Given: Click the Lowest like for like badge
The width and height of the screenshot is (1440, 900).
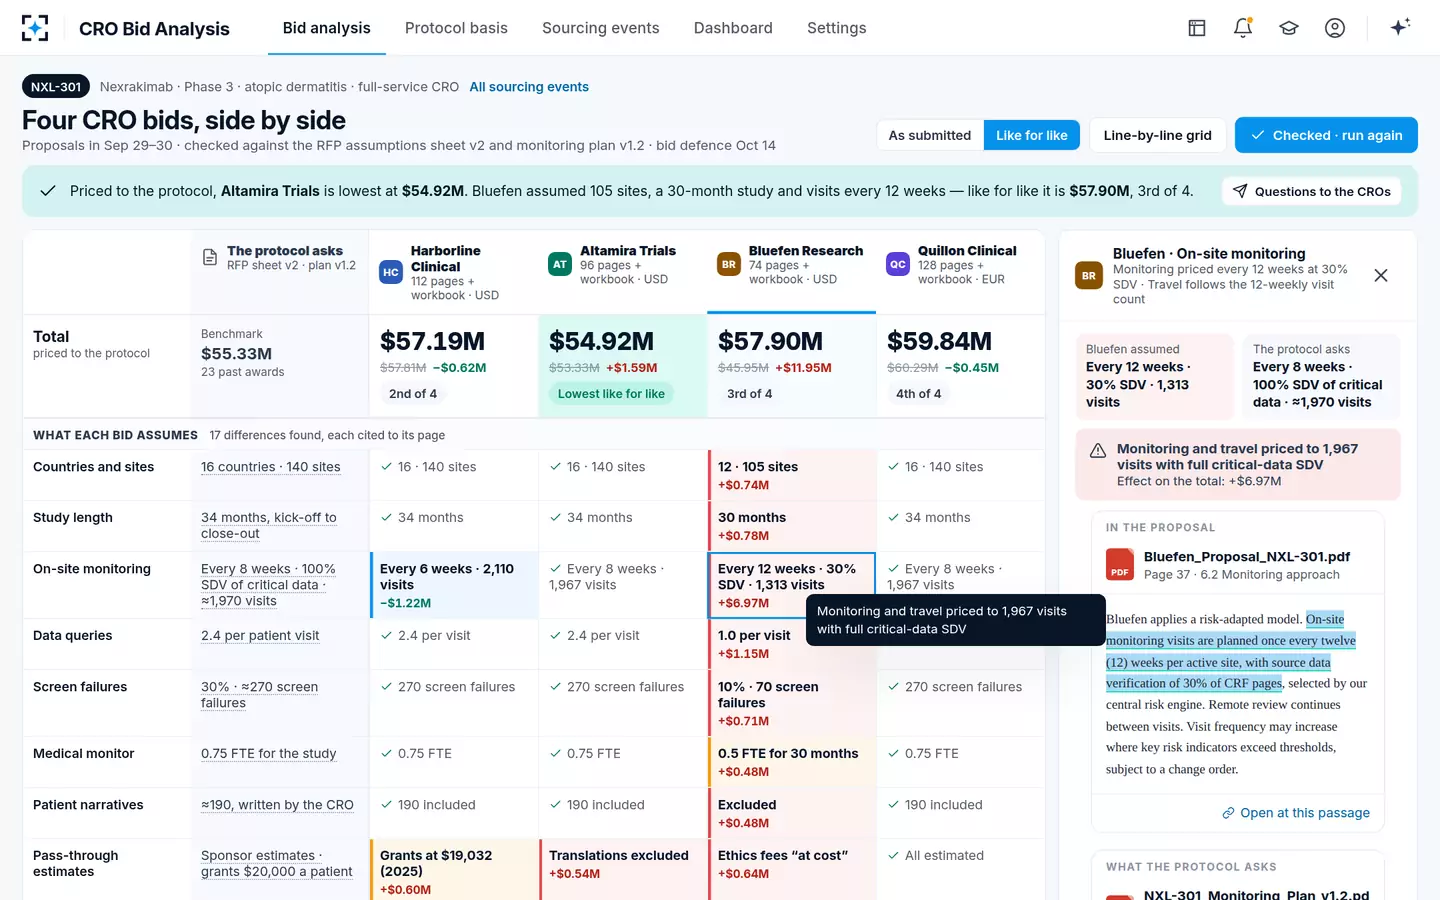Looking at the screenshot, I should point(611,394).
